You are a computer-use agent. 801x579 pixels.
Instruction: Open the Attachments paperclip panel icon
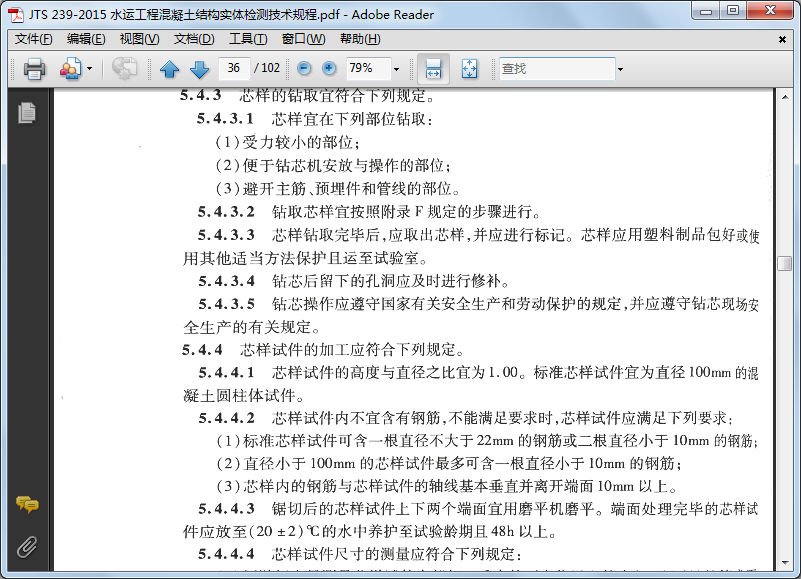(27, 547)
